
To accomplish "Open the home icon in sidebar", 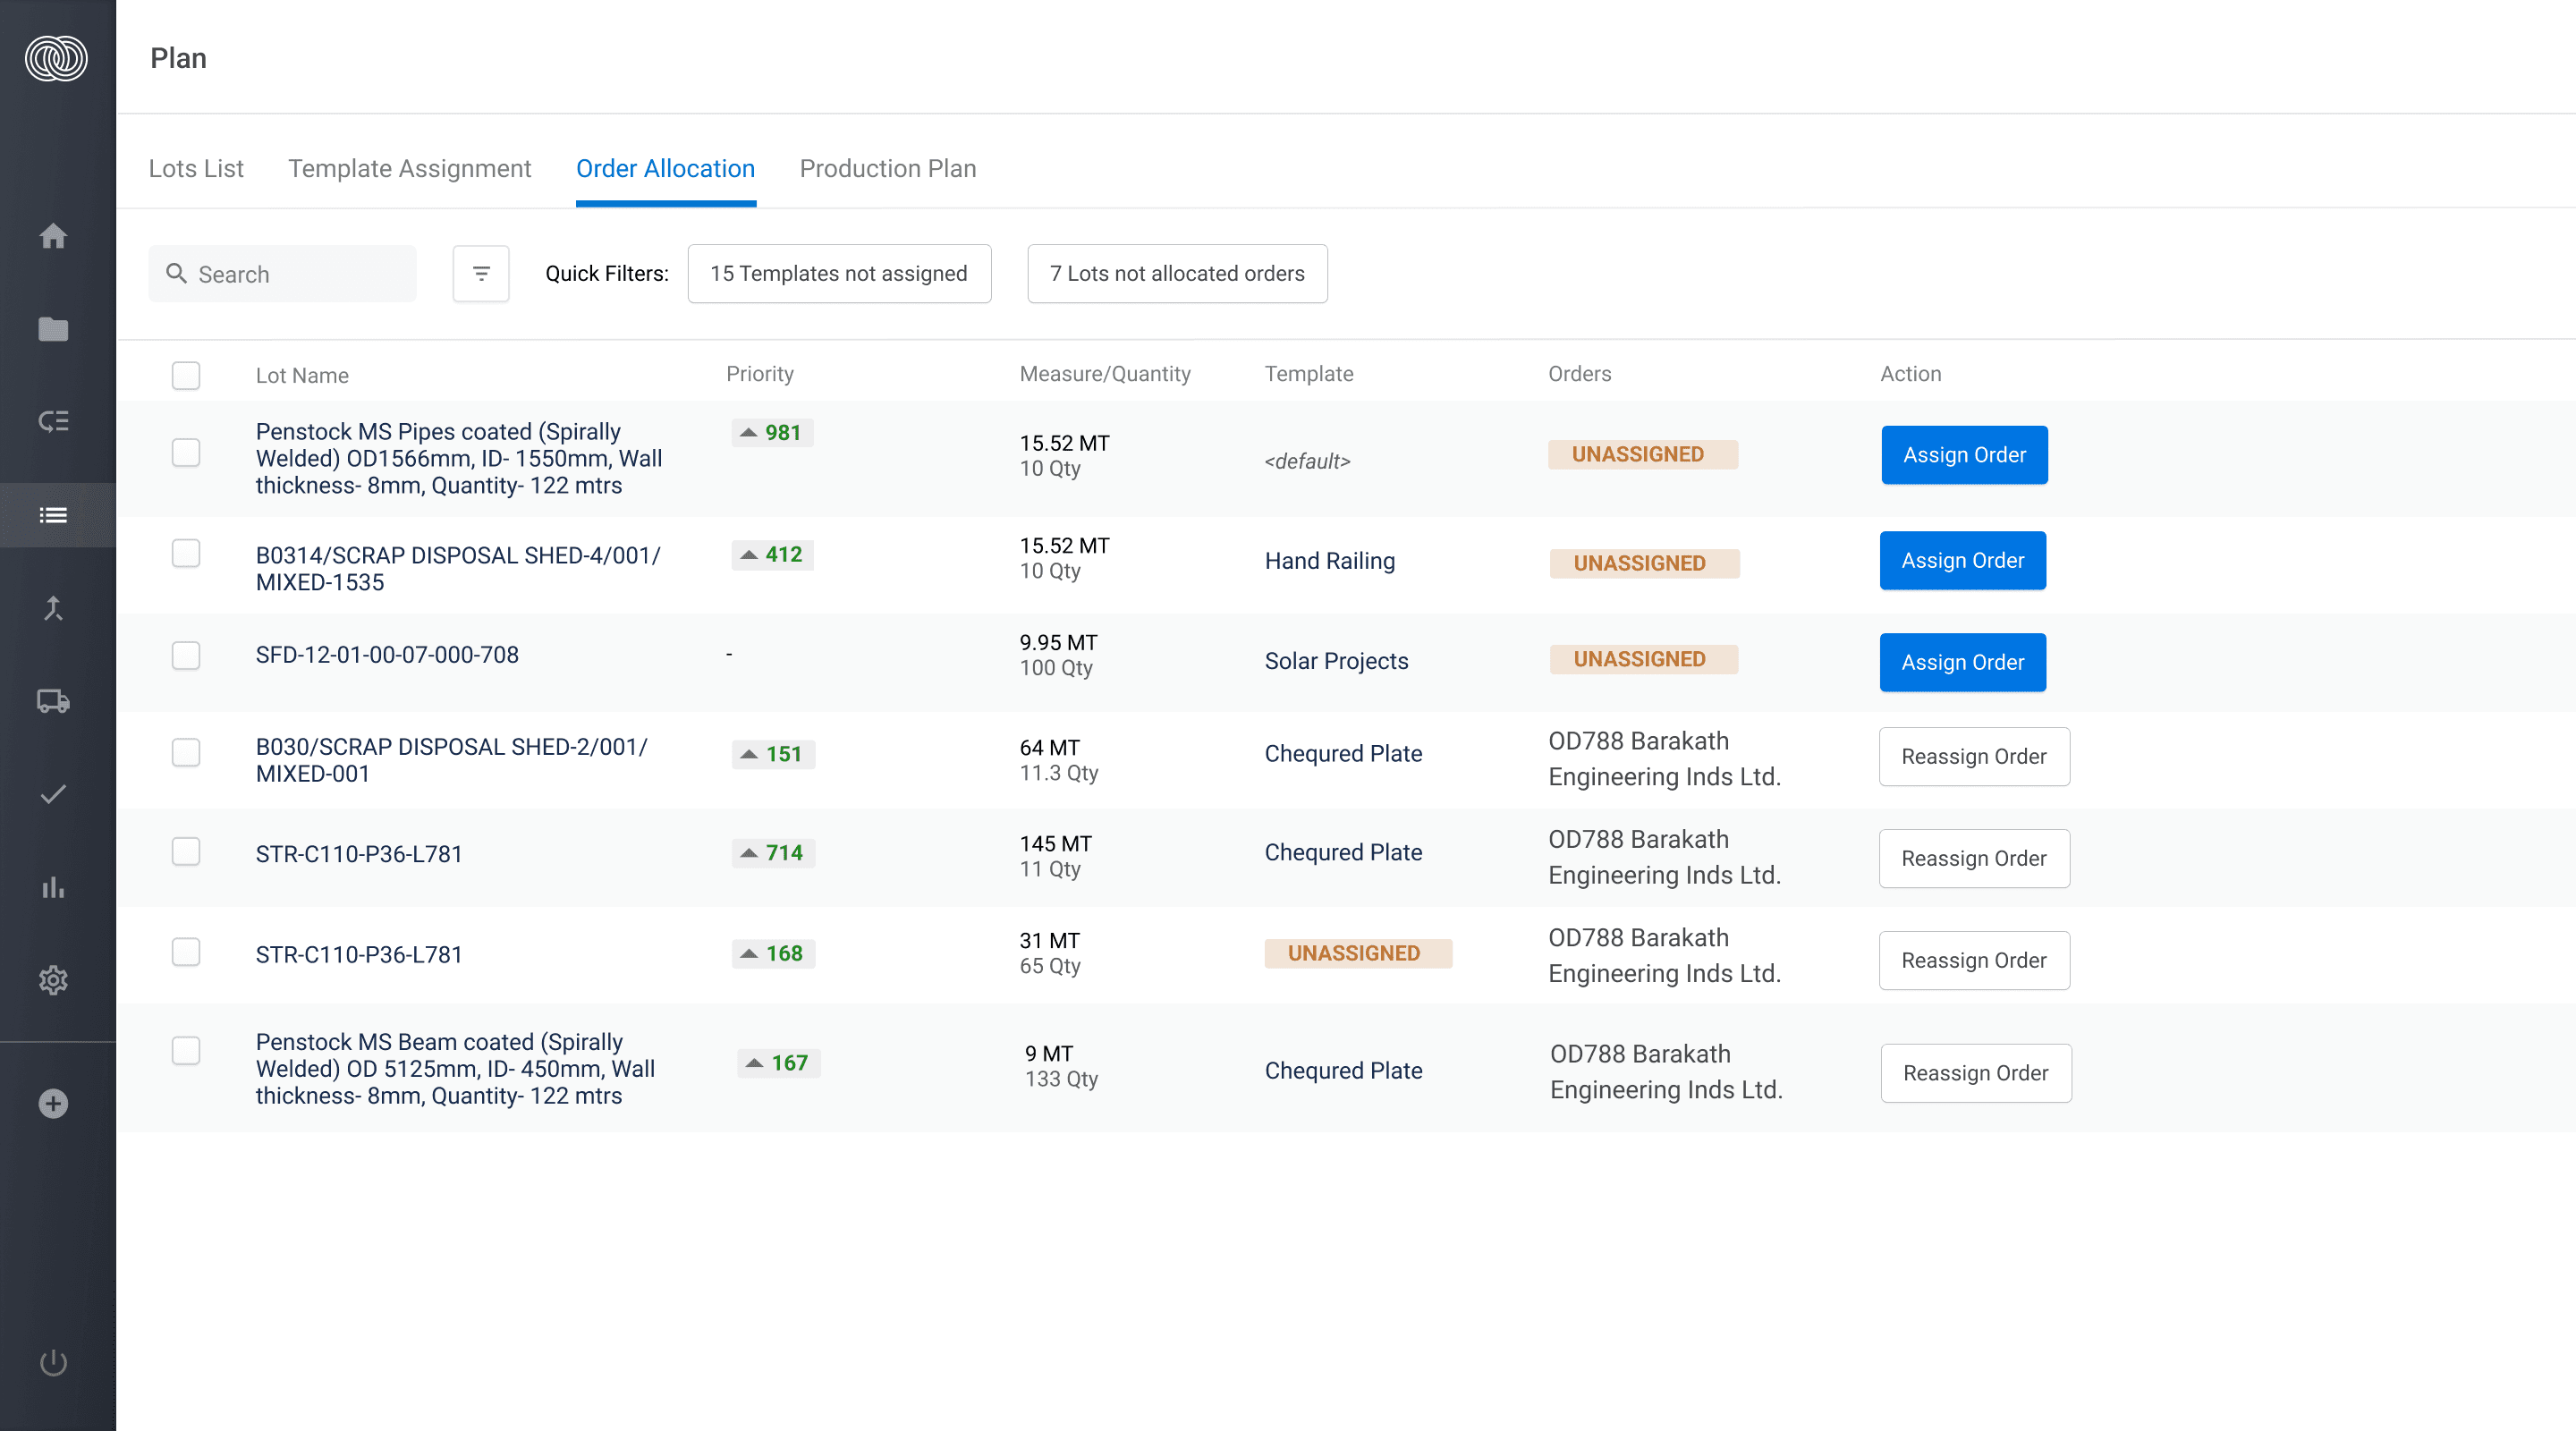I will point(53,236).
